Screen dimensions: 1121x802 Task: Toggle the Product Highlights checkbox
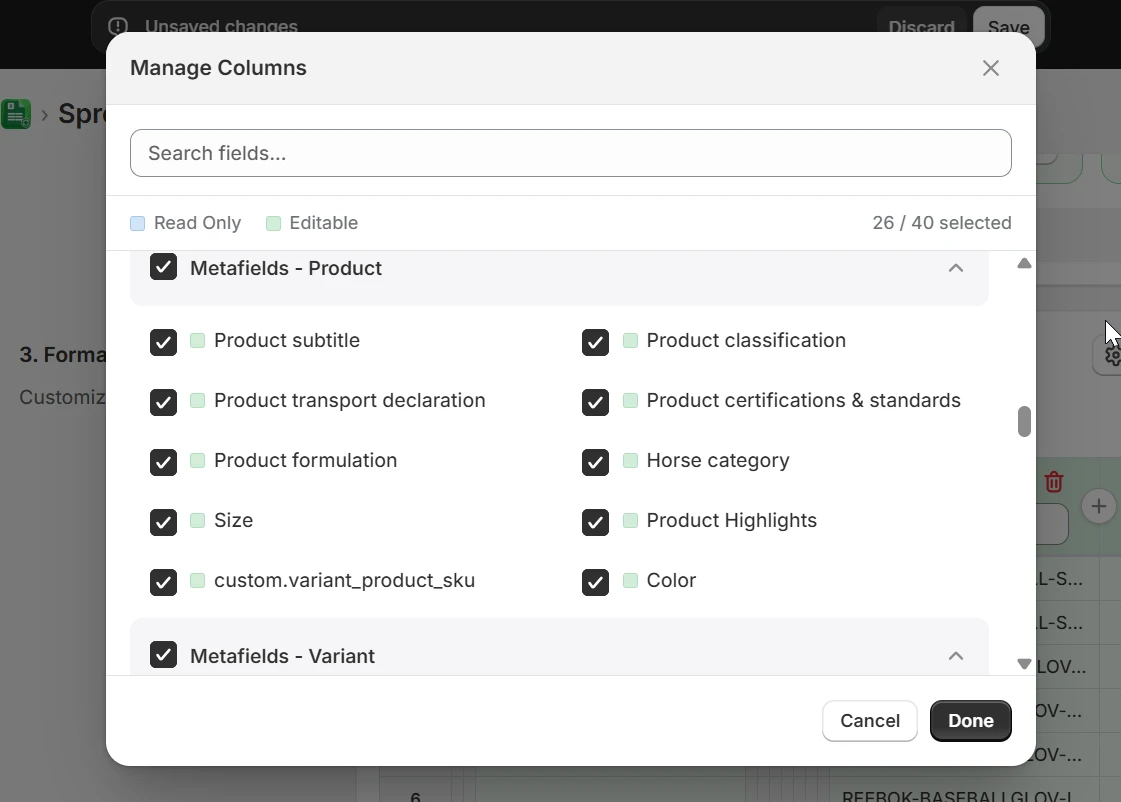click(595, 522)
